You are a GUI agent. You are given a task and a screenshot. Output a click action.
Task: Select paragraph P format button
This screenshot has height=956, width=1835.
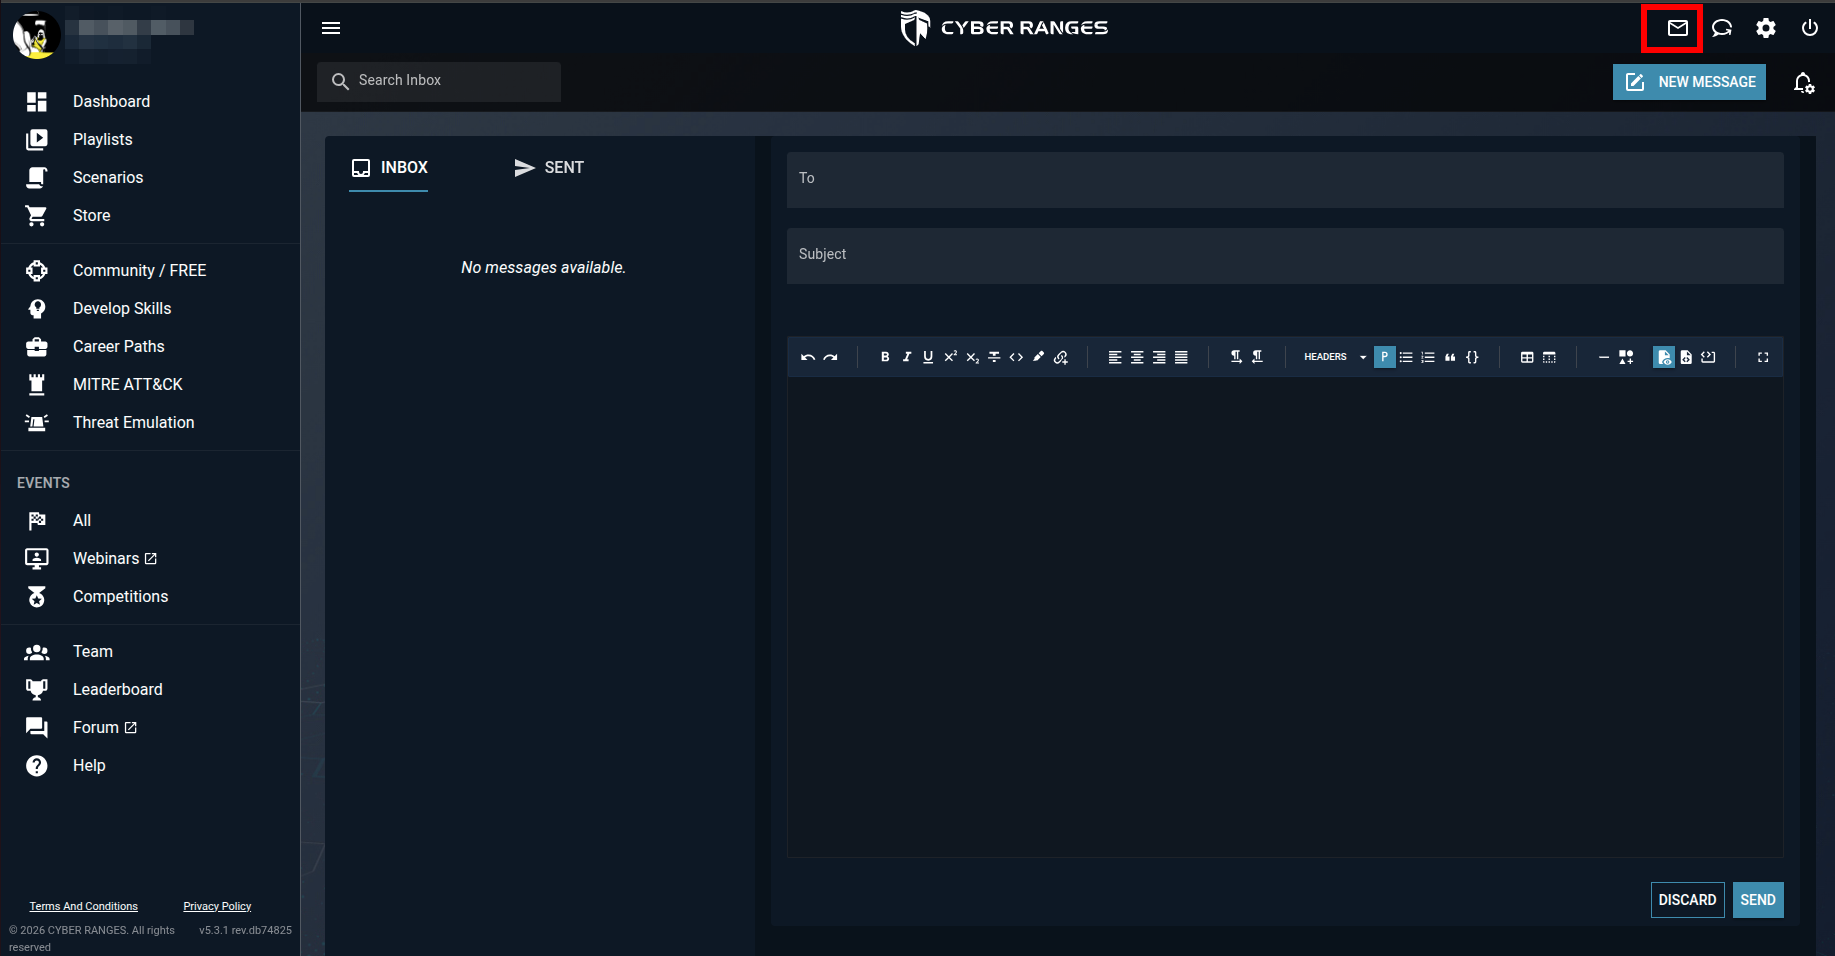coord(1385,357)
